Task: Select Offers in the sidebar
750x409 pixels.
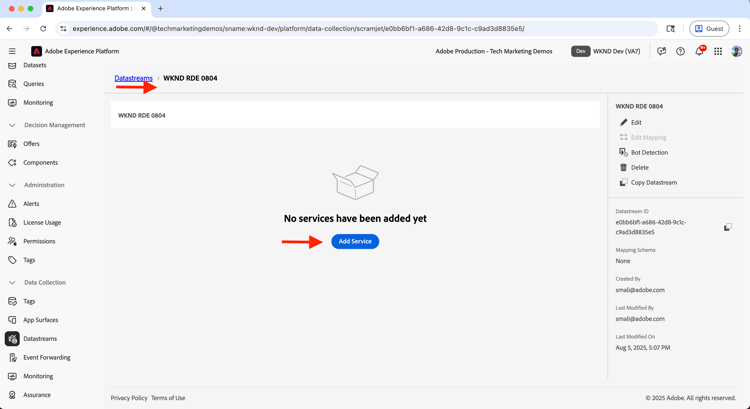Action: pos(32,144)
